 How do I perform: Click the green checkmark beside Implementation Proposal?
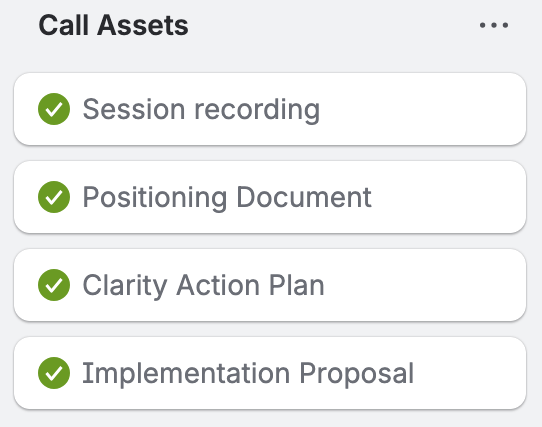coord(54,373)
